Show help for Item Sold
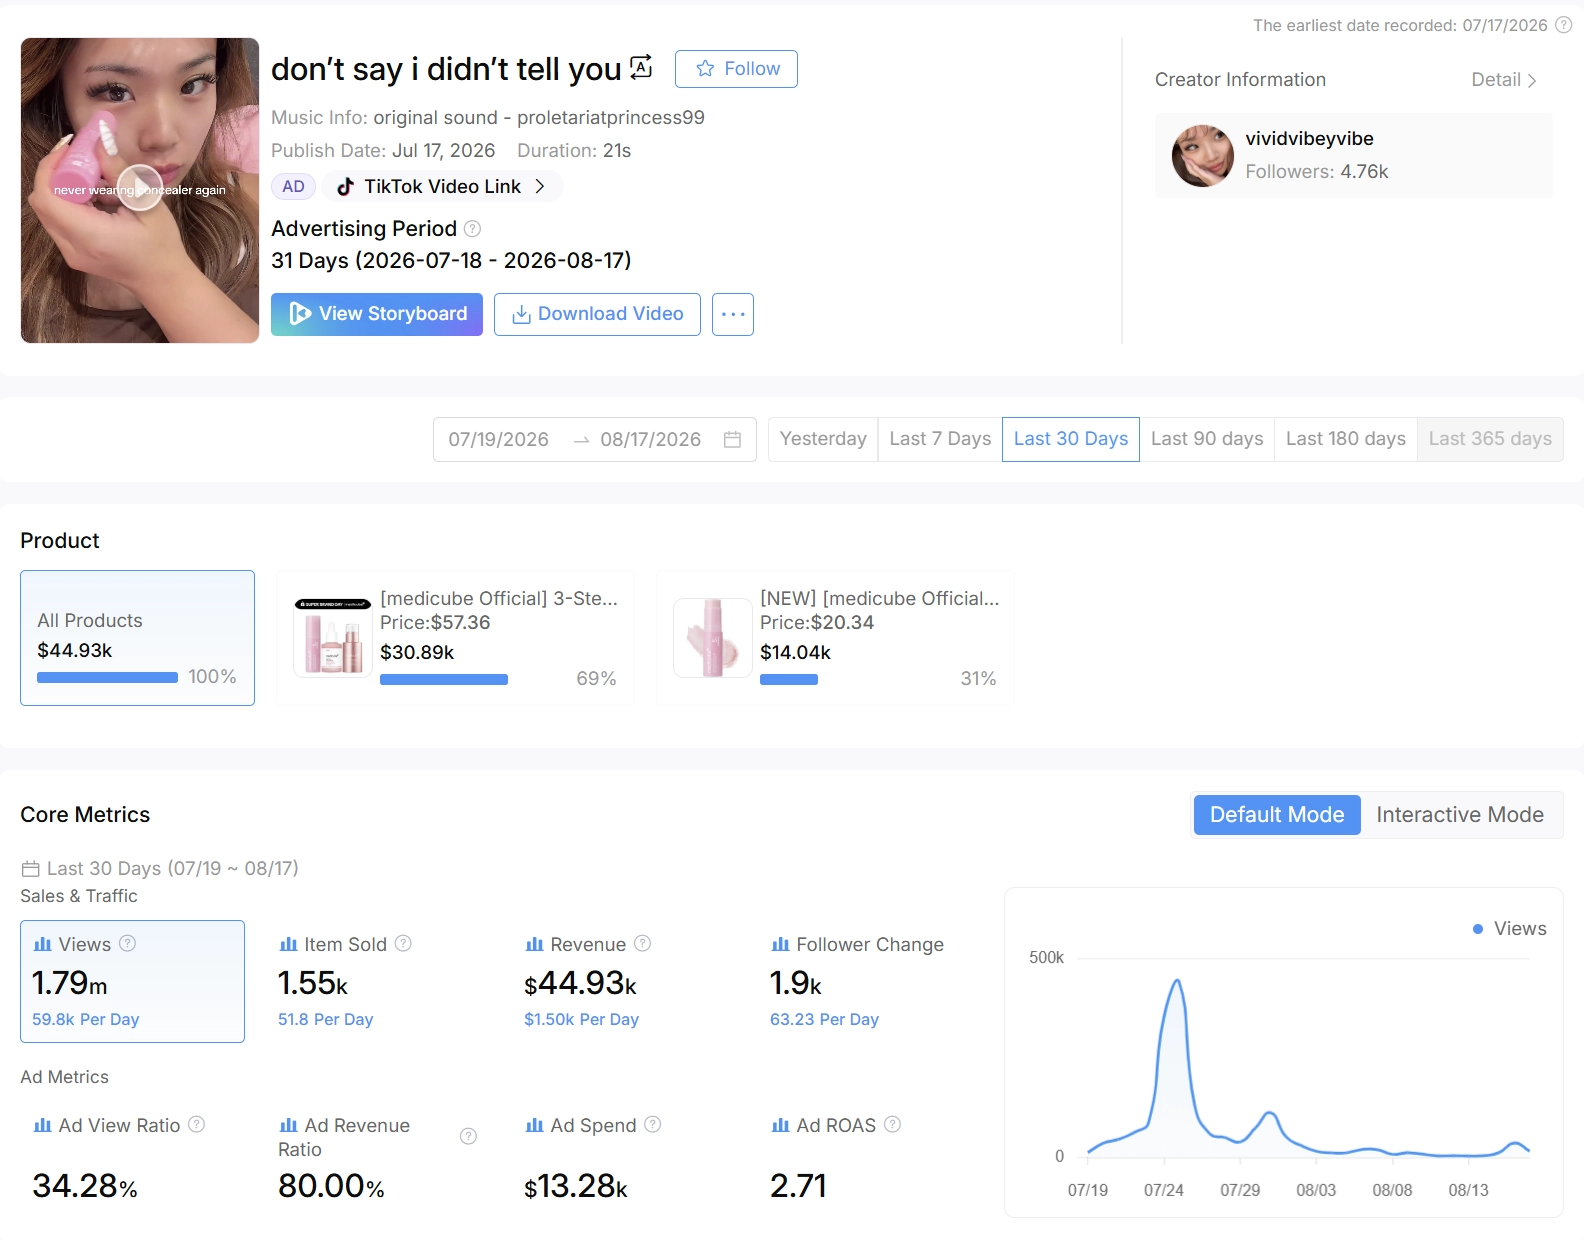The height and width of the screenshot is (1240, 1584). click(x=403, y=943)
